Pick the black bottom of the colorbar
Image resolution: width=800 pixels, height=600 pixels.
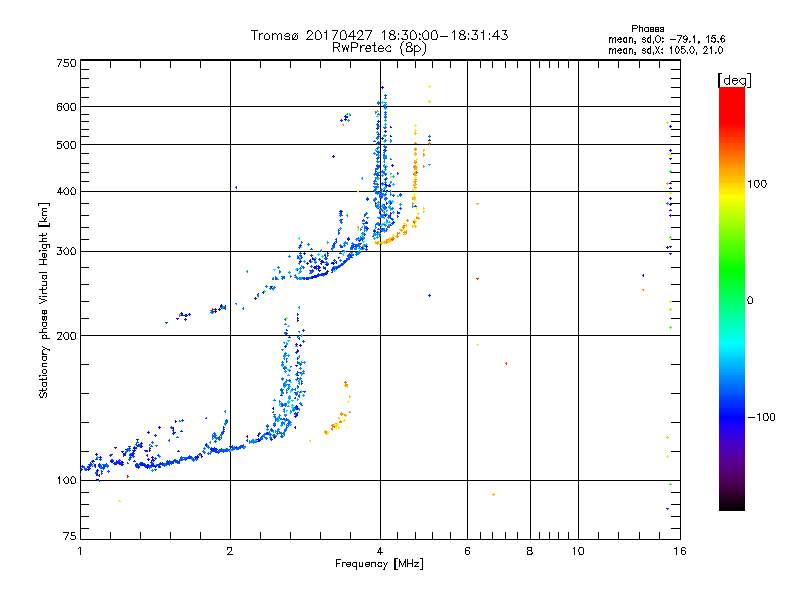pos(731,505)
